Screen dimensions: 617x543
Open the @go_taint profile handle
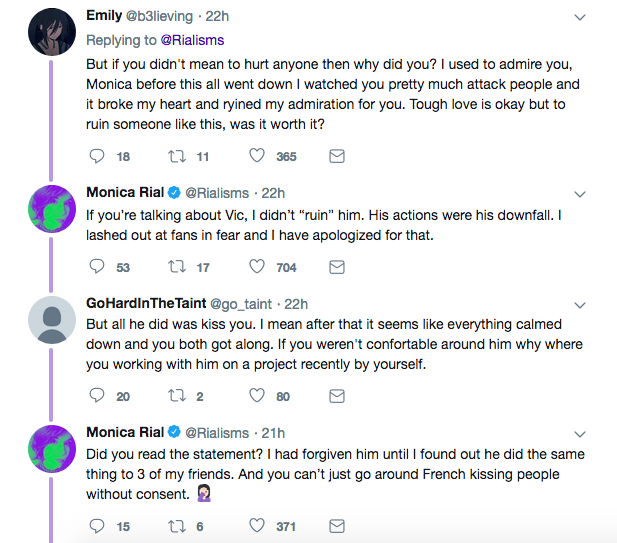pos(241,304)
